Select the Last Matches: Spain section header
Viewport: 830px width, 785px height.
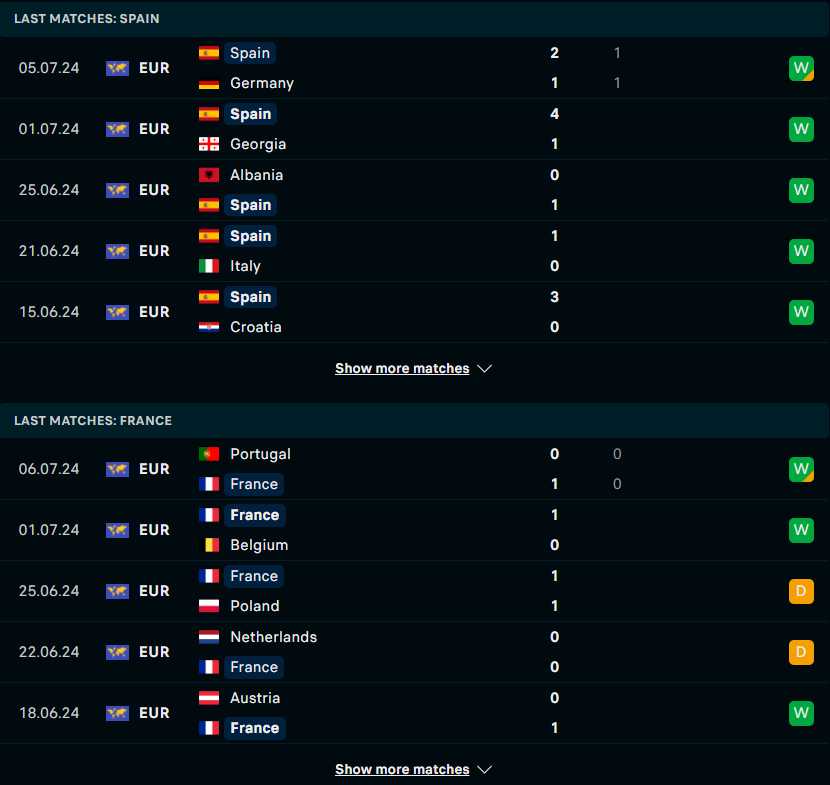pos(86,19)
